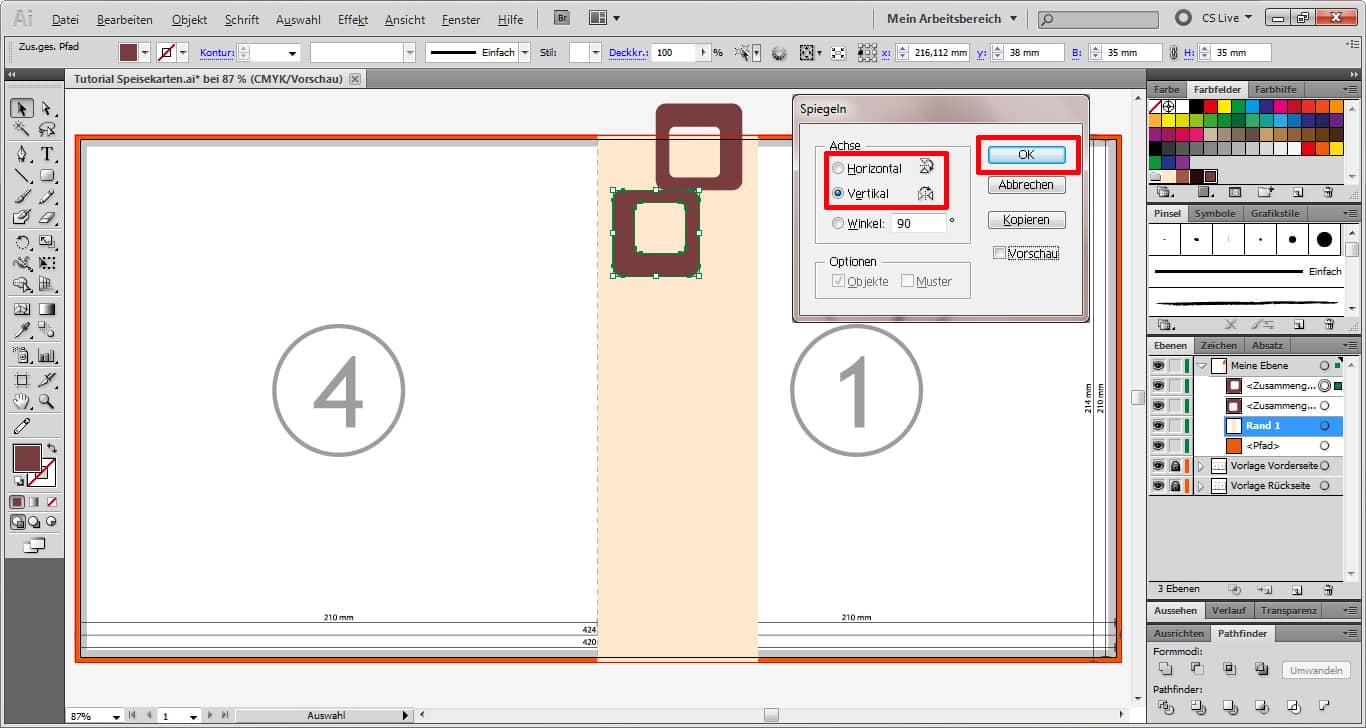
Task: Switch to the Symbole tab
Action: (x=1214, y=213)
